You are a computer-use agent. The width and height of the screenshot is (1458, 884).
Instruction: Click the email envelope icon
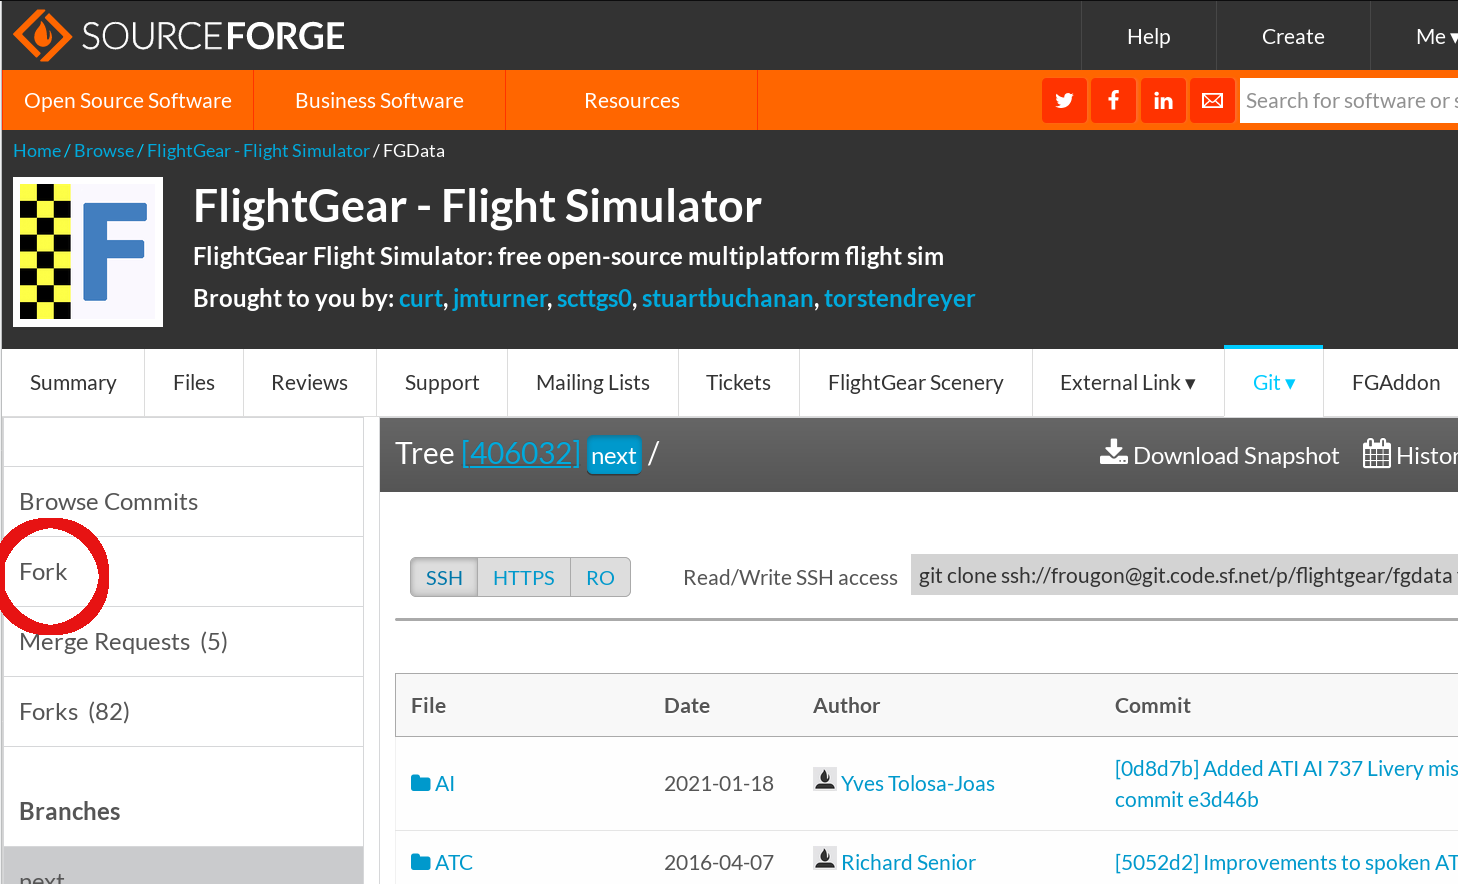[x=1212, y=100]
